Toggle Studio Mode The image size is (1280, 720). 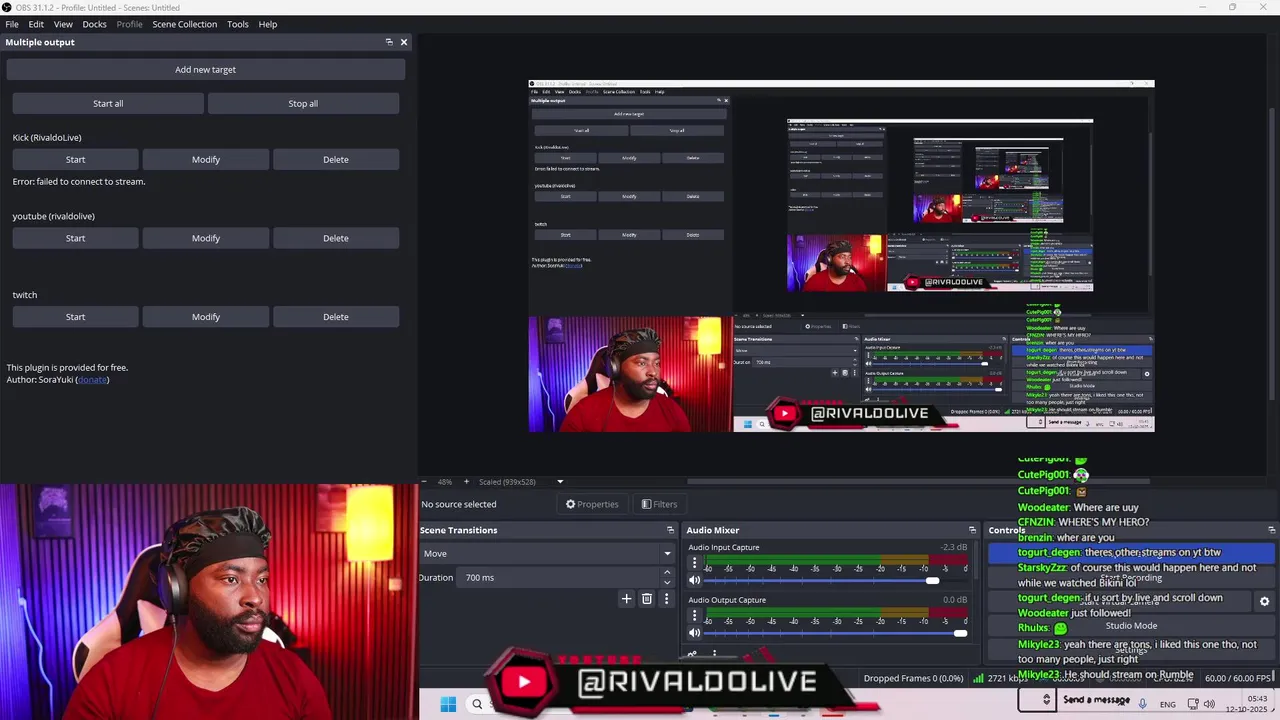click(1131, 626)
